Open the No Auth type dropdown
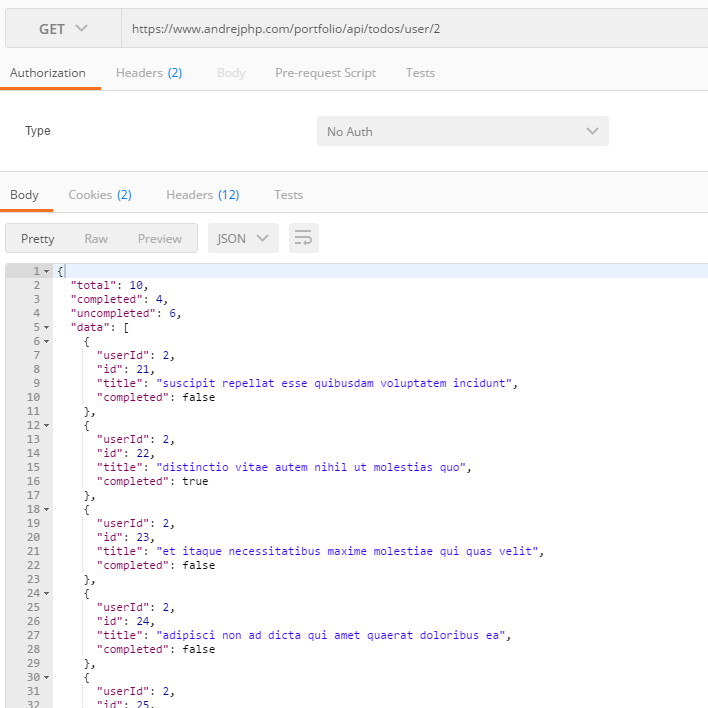 click(462, 131)
